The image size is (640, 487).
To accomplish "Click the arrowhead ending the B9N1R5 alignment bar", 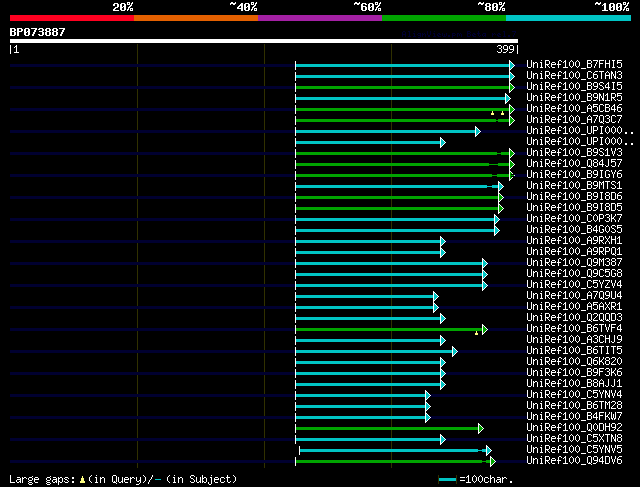I will [x=508, y=98].
